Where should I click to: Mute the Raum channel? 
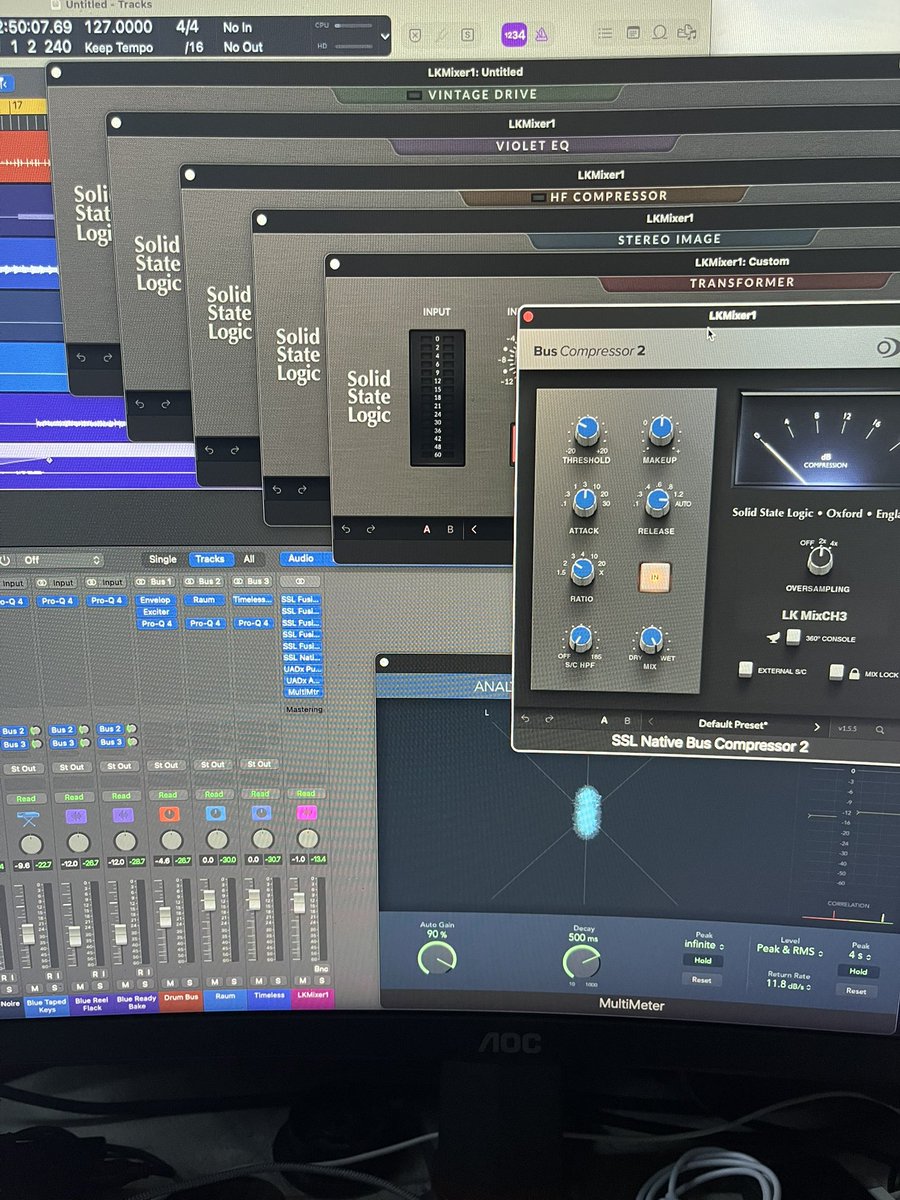[215, 983]
